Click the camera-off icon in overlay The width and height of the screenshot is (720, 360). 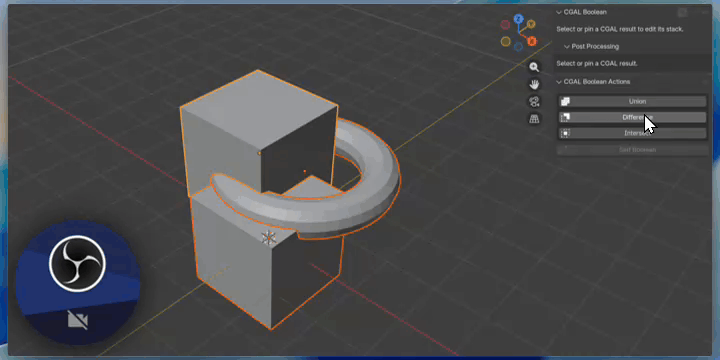coord(78,320)
